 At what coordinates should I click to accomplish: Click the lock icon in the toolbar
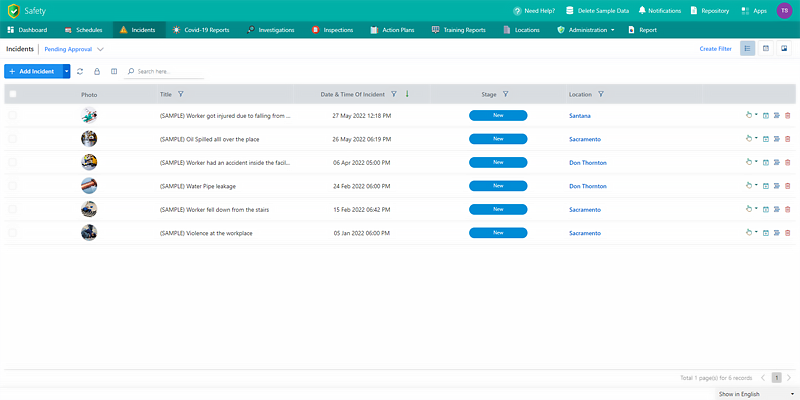(x=97, y=71)
